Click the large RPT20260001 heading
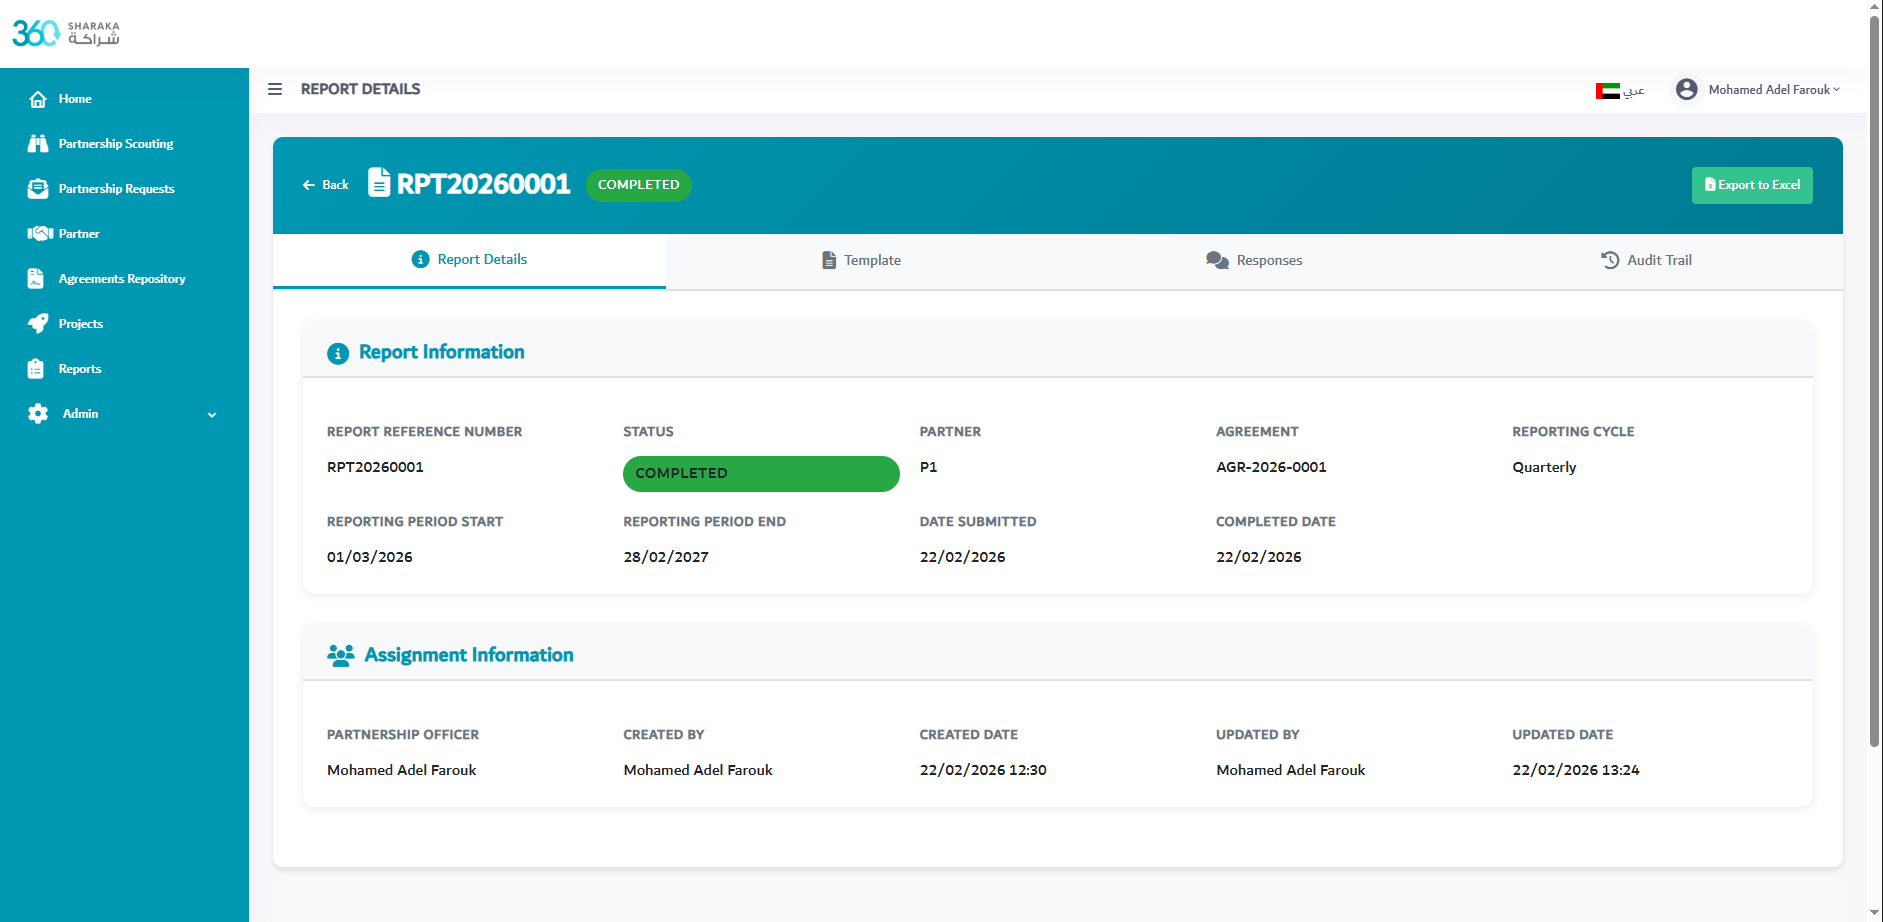 (x=483, y=184)
